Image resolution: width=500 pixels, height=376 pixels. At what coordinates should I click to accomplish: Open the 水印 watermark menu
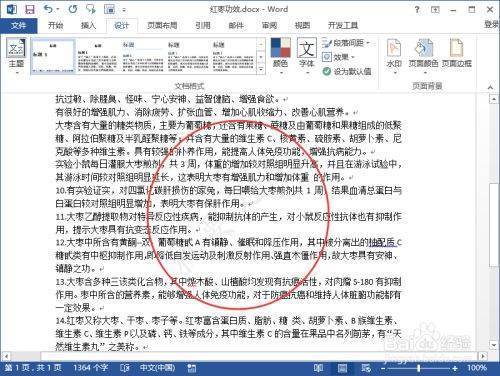point(394,55)
